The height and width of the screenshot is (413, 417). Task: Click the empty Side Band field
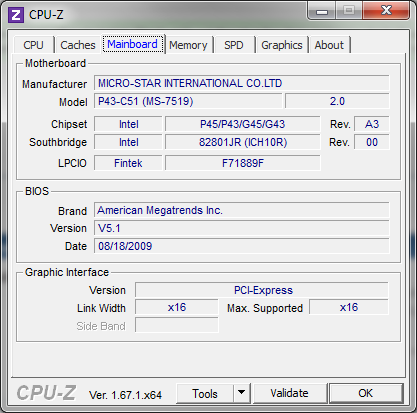[177, 325]
